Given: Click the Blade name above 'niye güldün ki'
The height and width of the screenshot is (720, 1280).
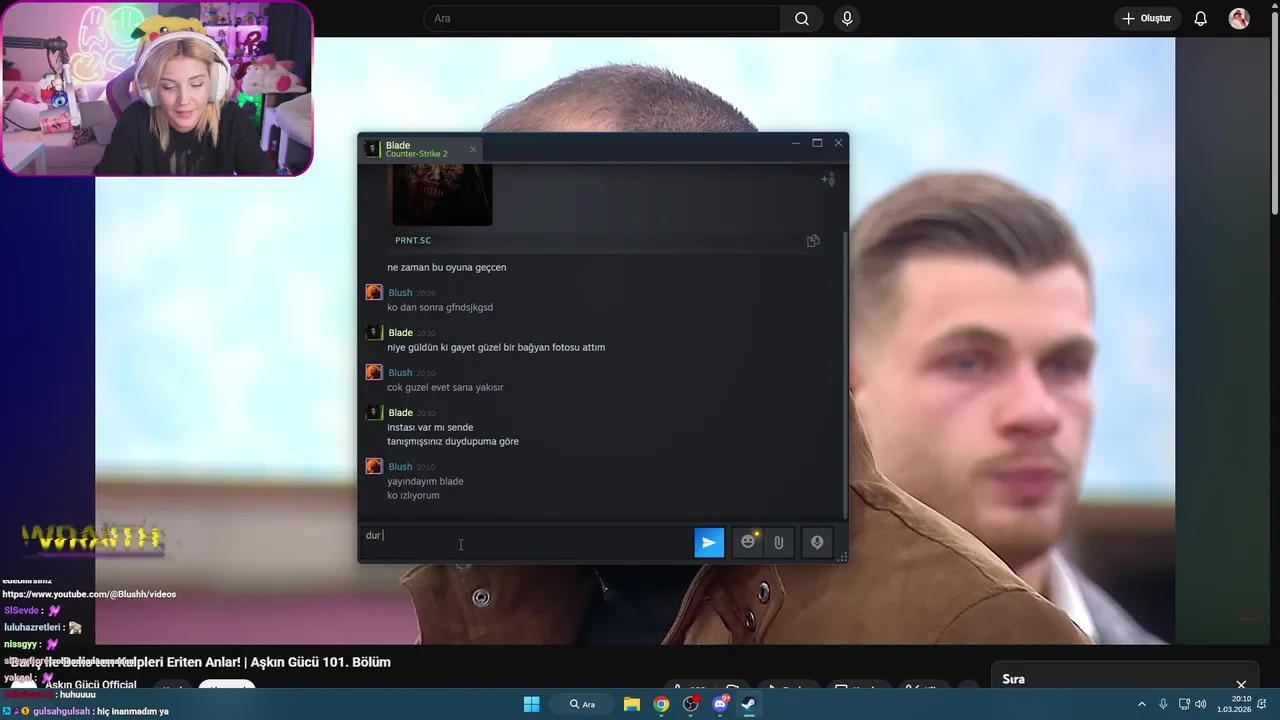Looking at the screenshot, I should (400, 333).
